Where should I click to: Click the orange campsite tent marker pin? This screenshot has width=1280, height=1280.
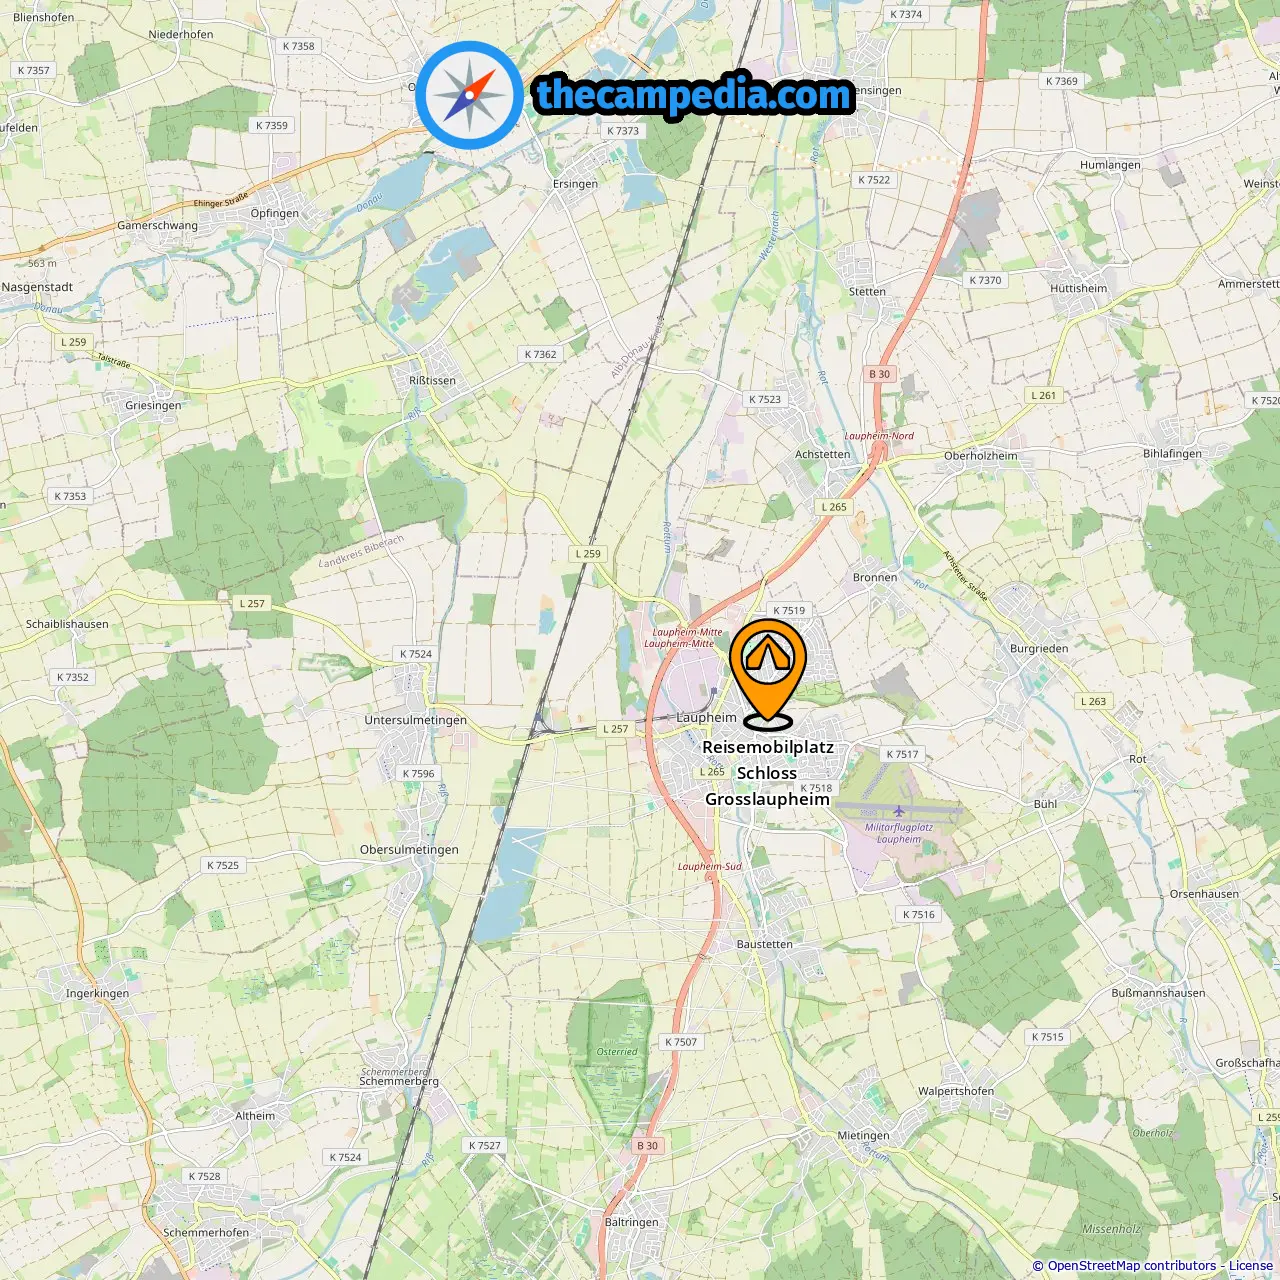768,672
